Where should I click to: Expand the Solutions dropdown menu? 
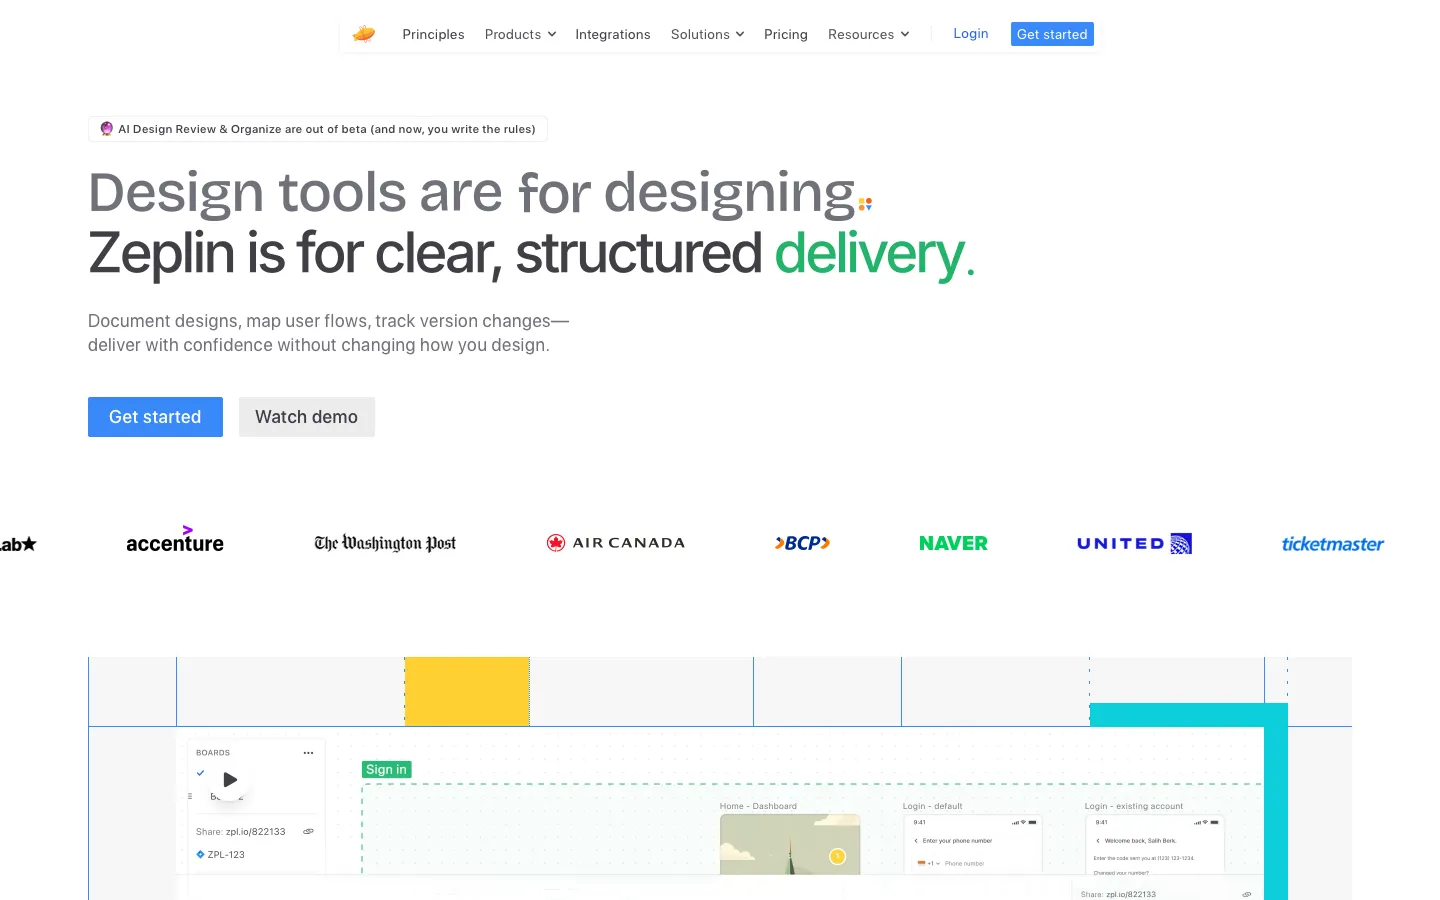pyautogui.click(x=707, y=34)
